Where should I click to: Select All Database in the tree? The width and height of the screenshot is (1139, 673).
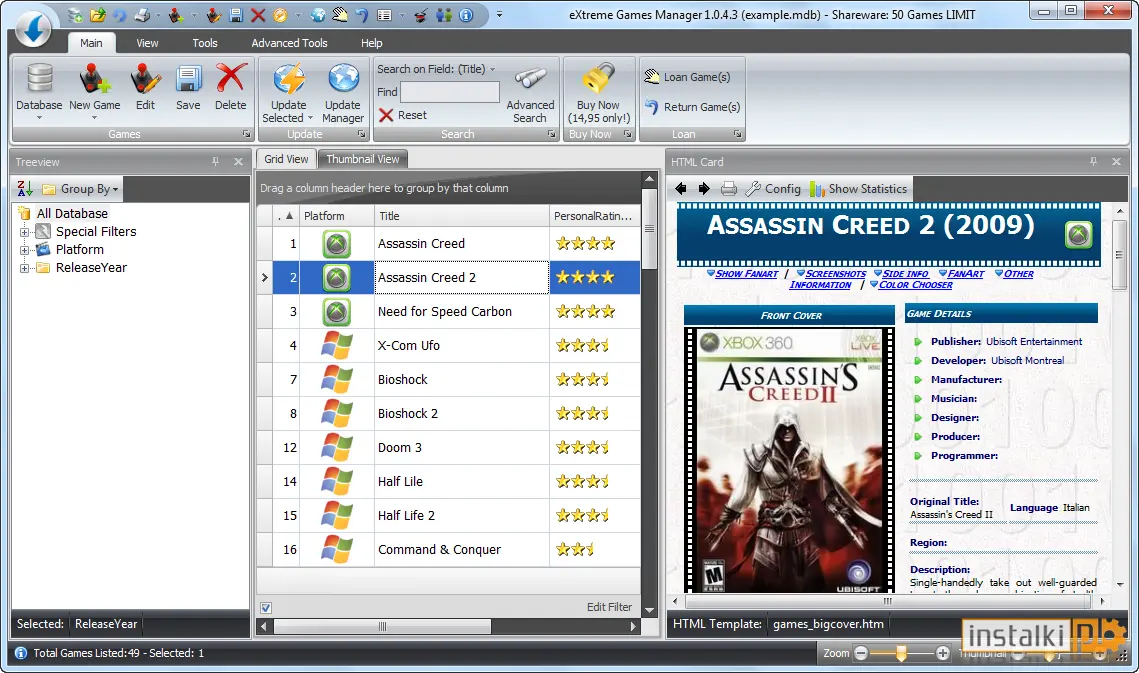72,214
